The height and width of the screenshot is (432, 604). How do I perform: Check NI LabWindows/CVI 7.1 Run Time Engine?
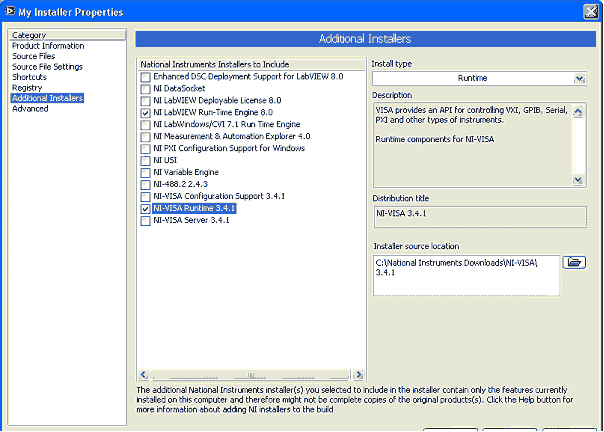[145, 125]
